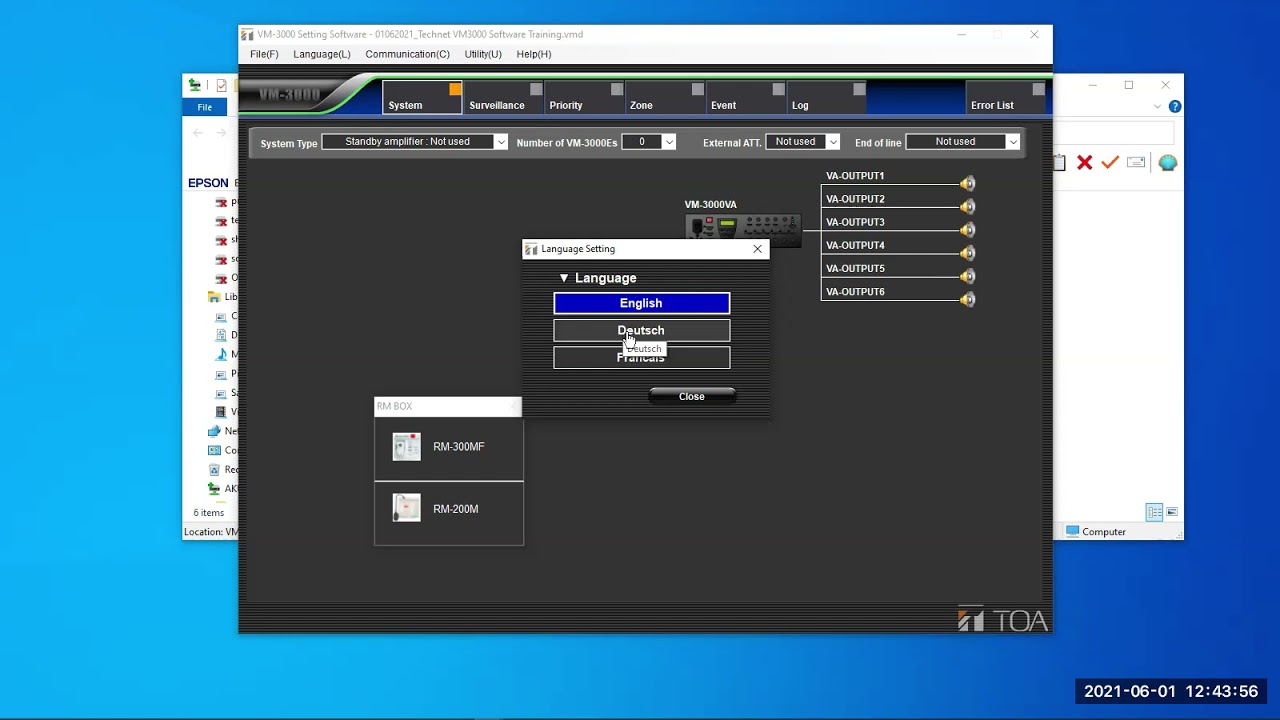
Task: Open the File(F) menu
Action: pos(264,54)
